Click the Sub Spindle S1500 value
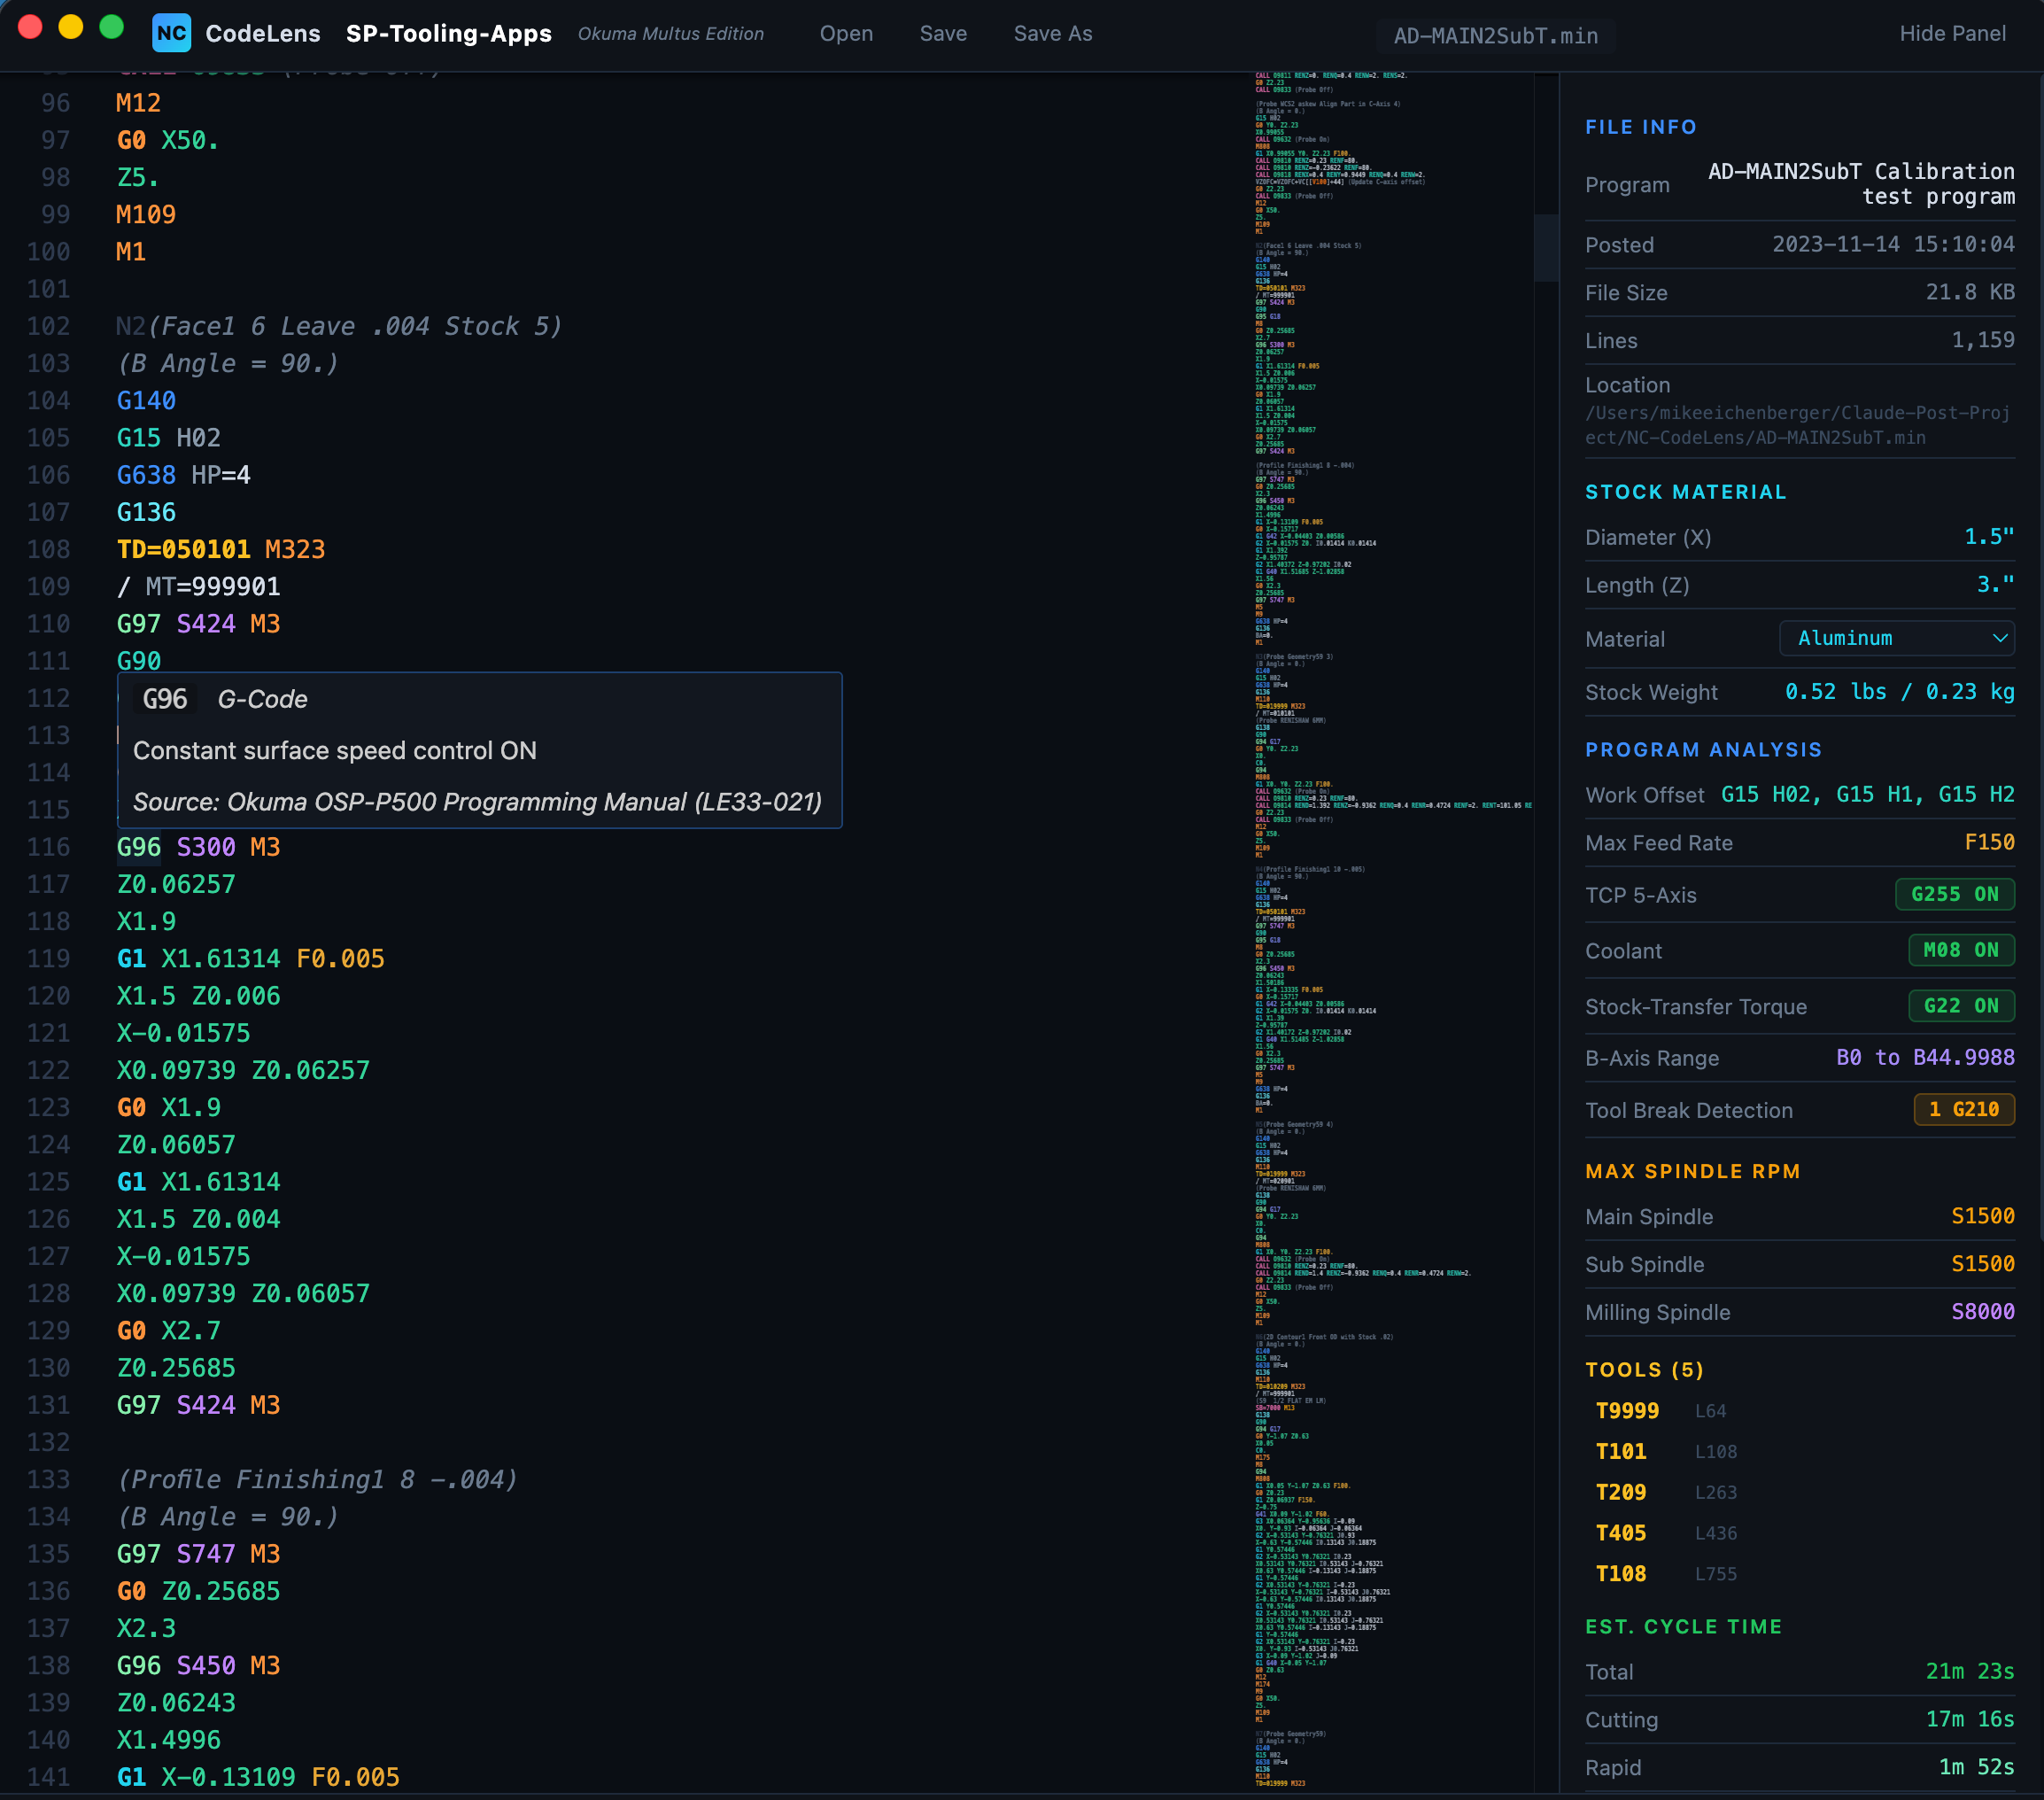Image resolution: width=2044 pixels, height=1800 pixels. click(x=1982, y=1264)
